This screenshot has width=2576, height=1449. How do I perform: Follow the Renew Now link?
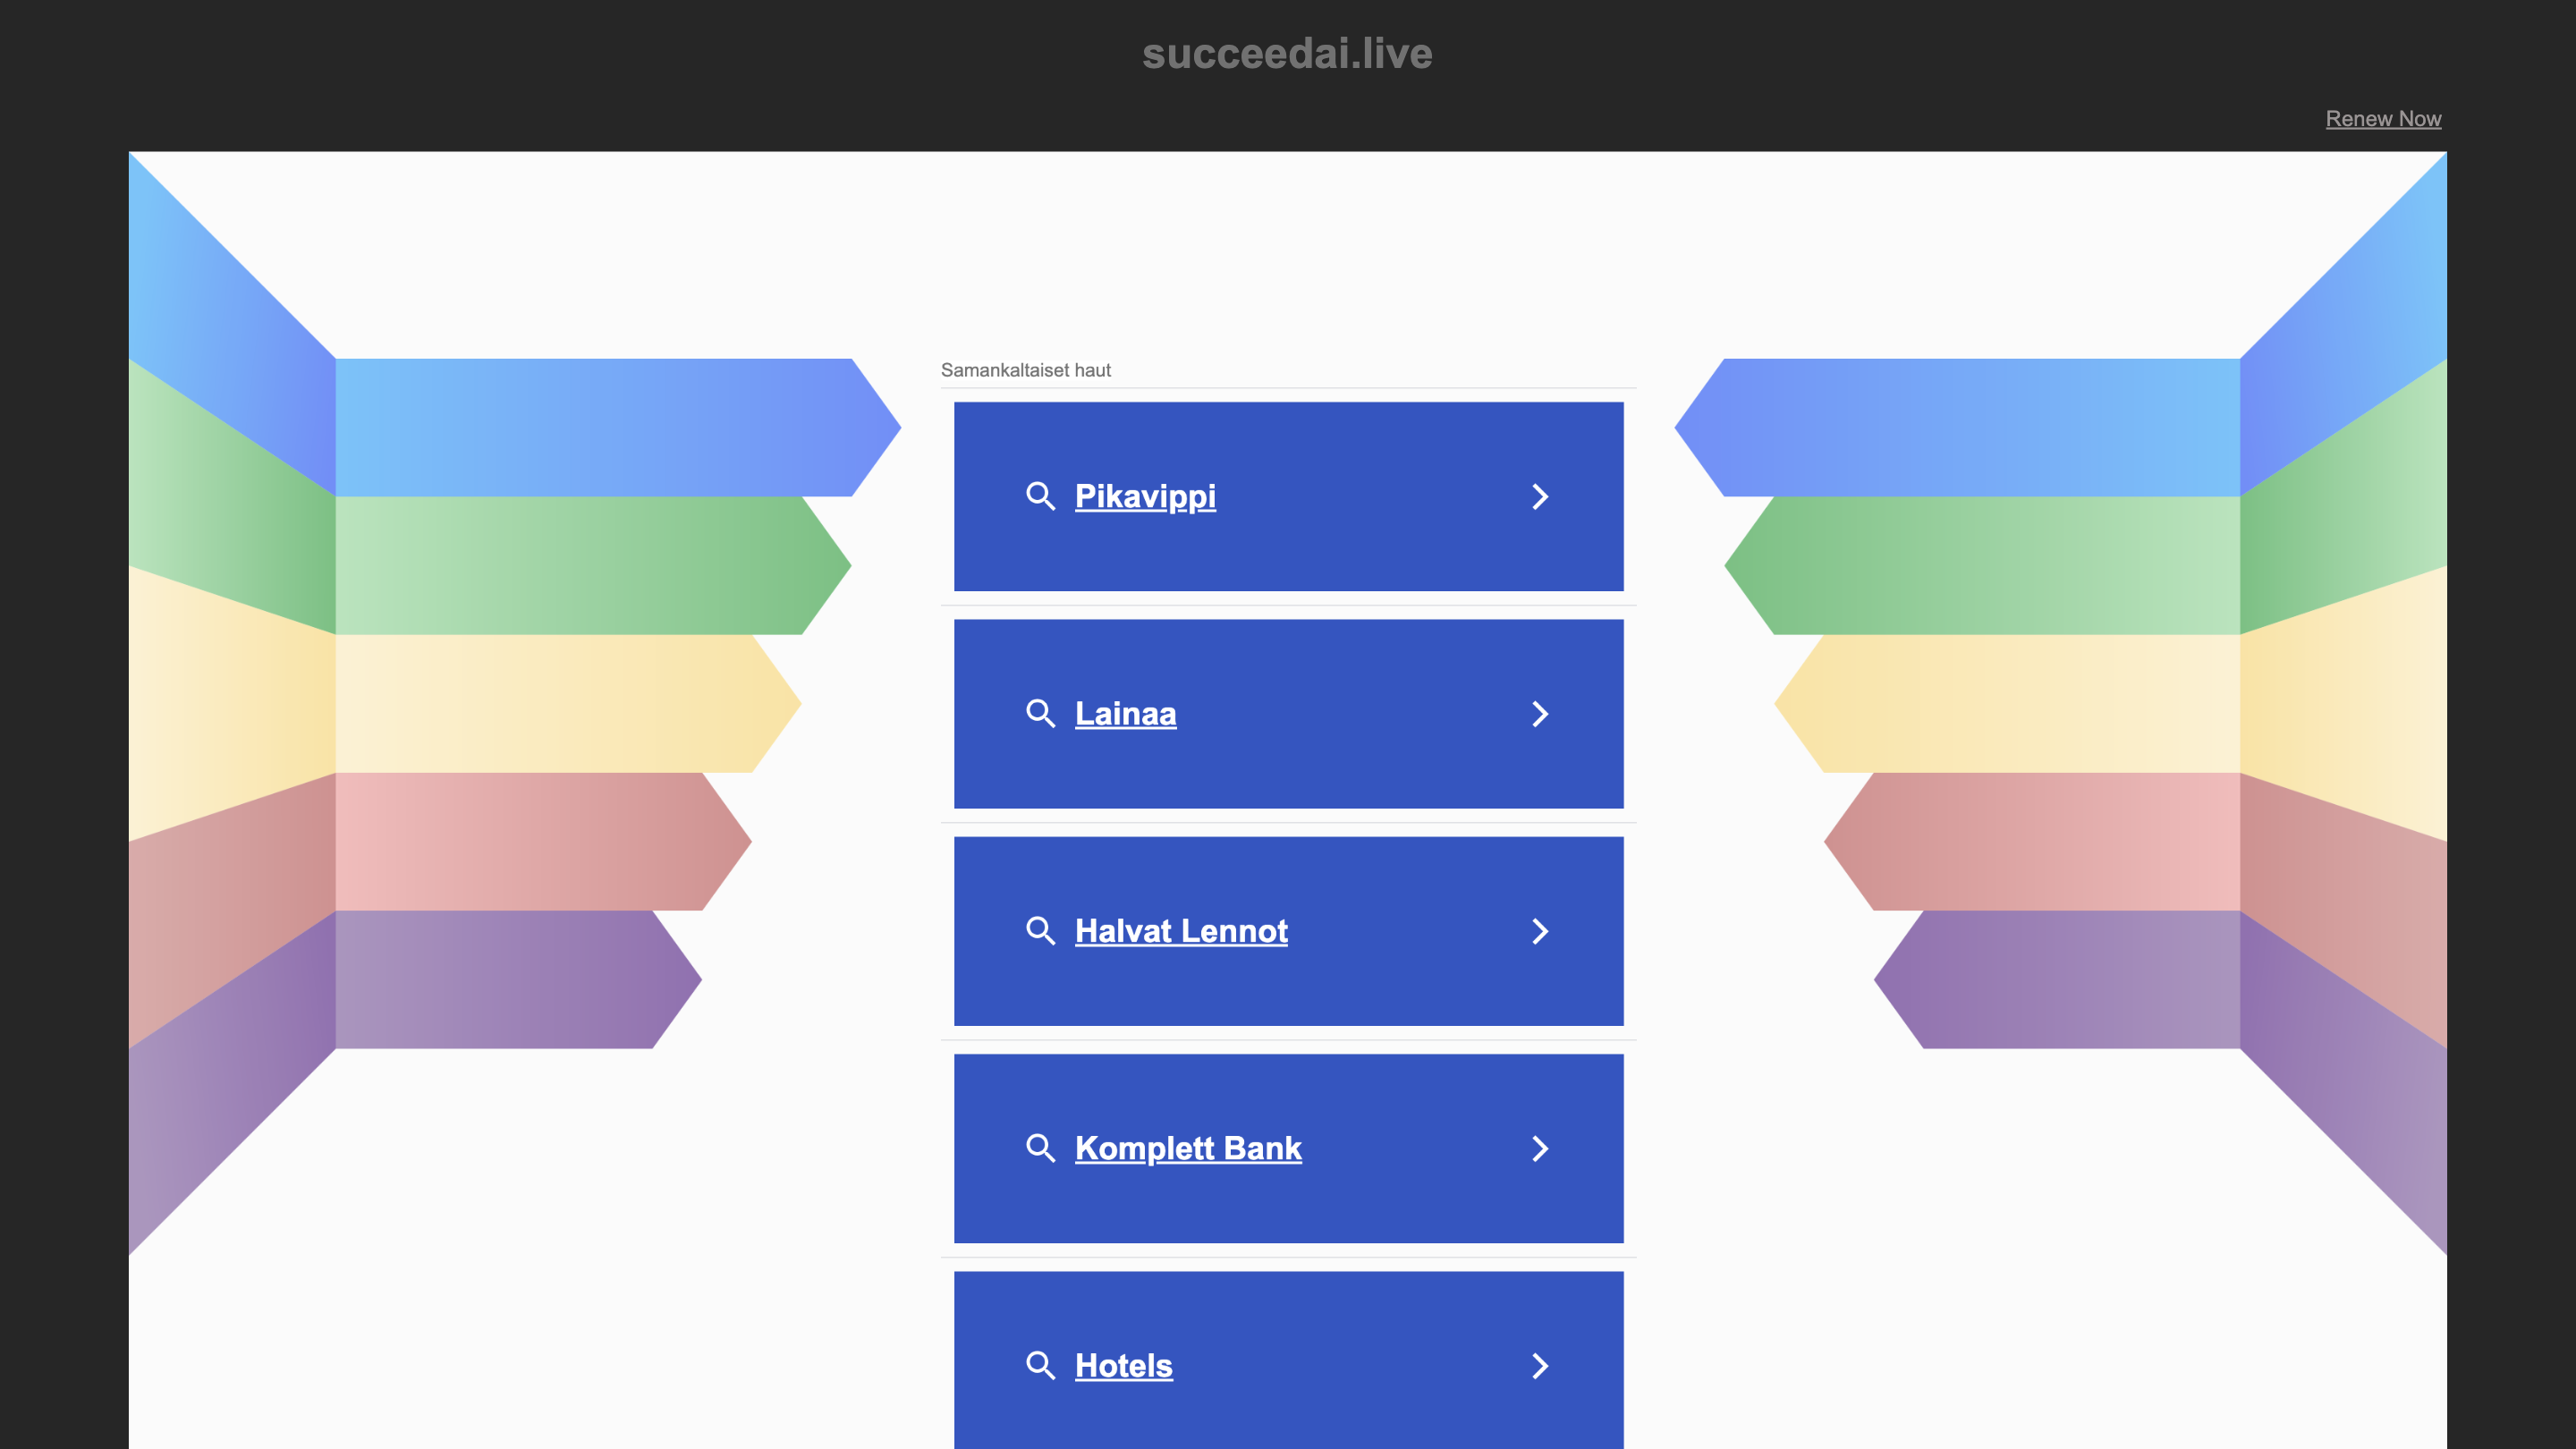tap(2383, 118)
